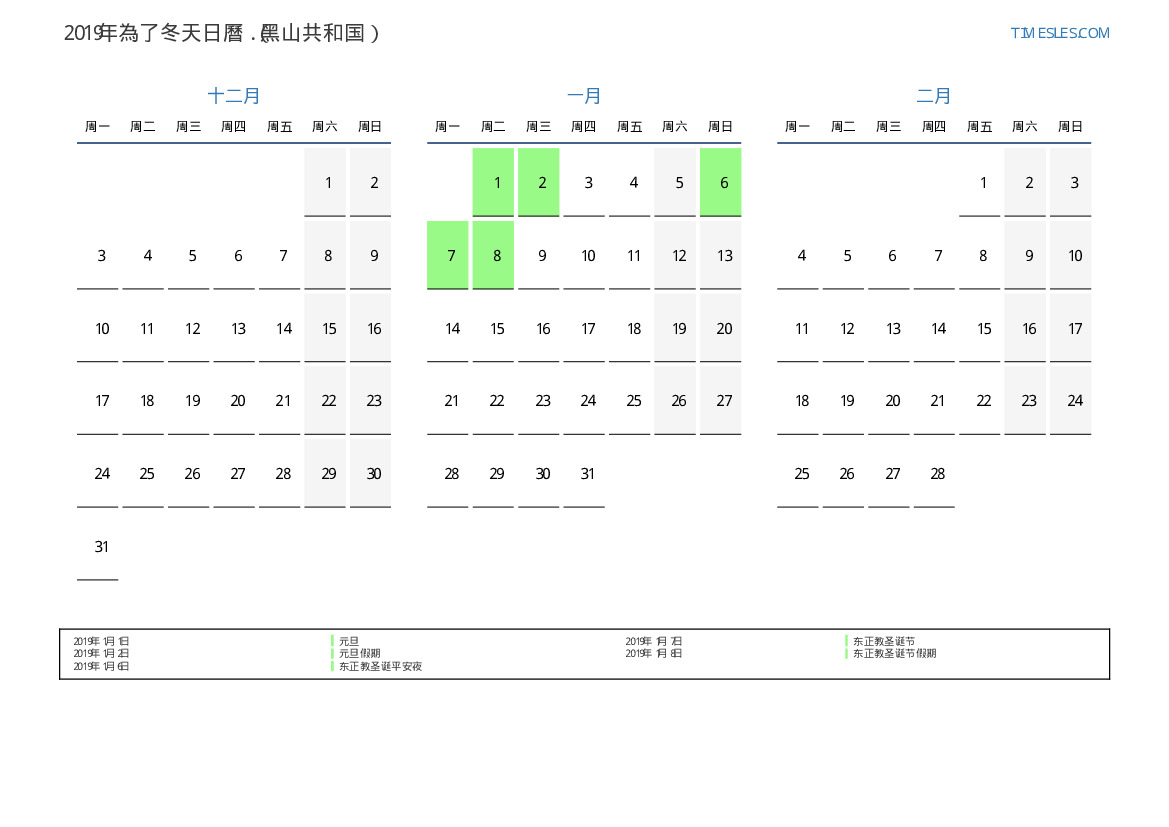Select December 31 in the 十二月 calendar
The image size is (1169, 827).
point(101,547)
